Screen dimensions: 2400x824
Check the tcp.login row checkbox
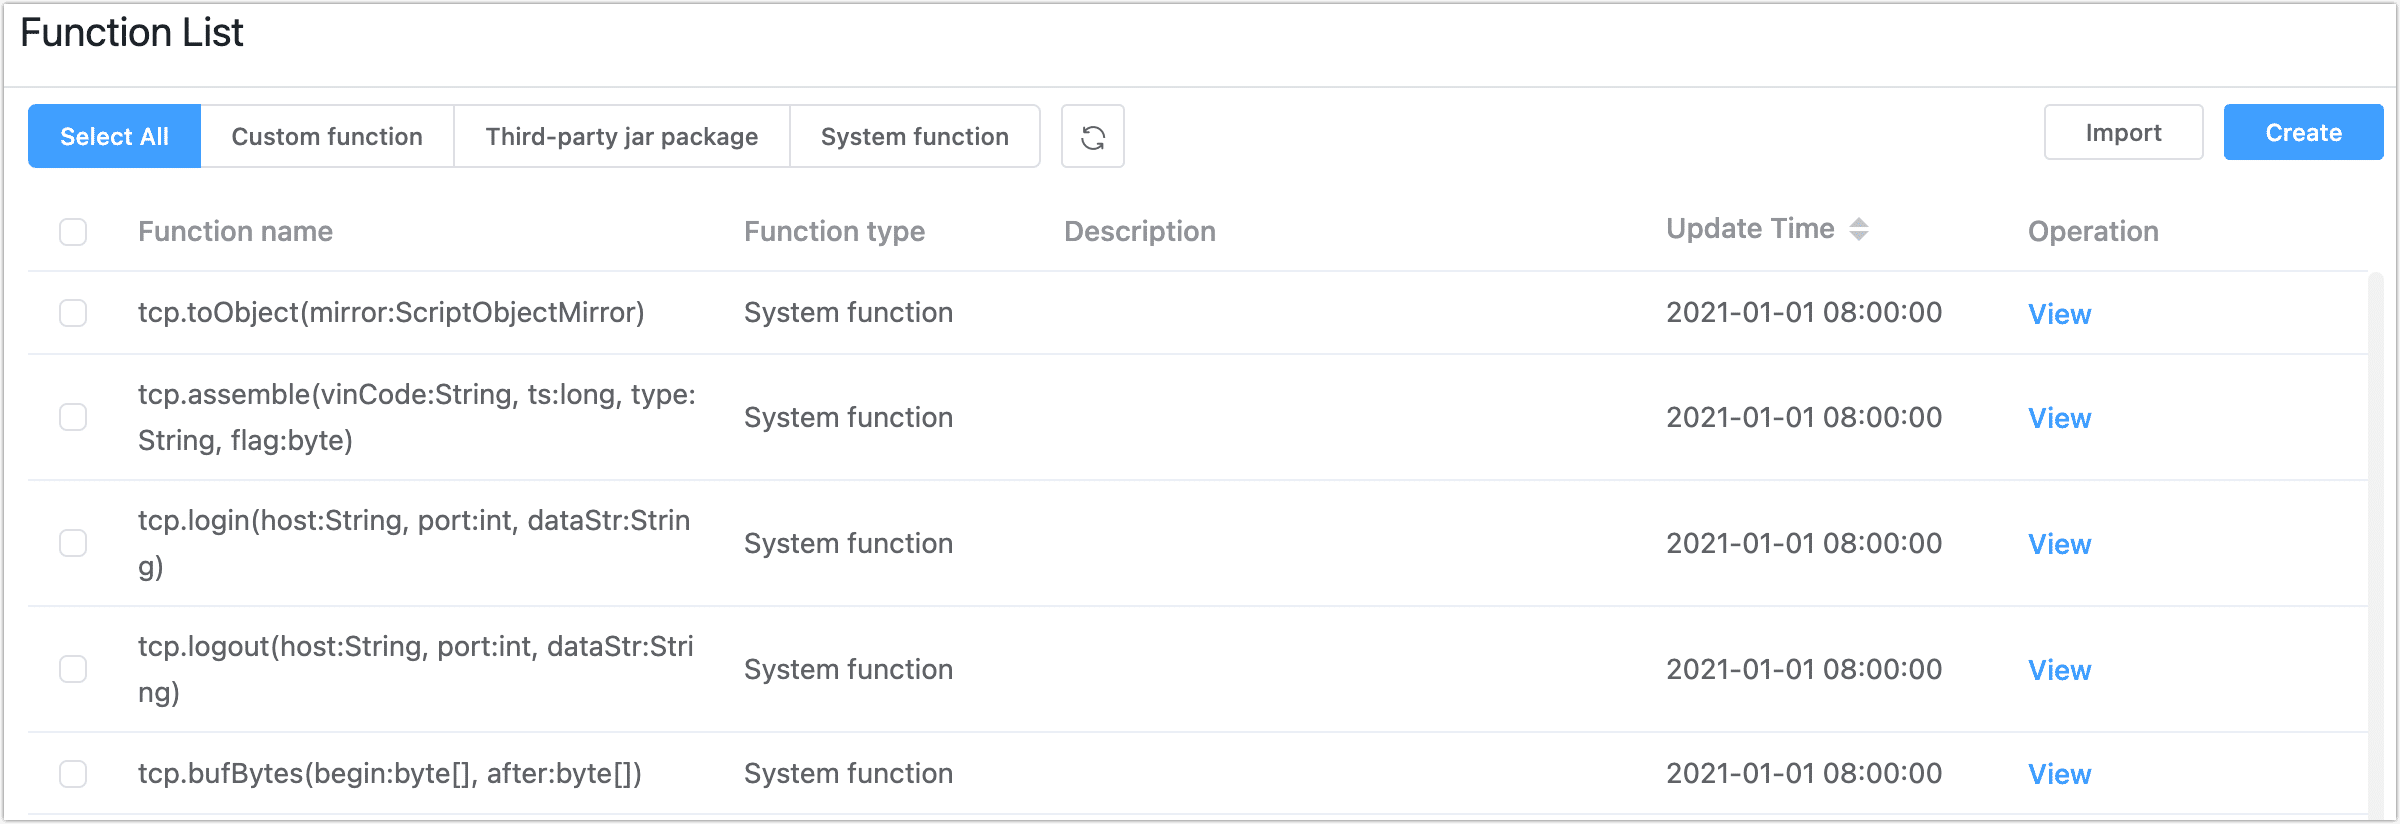(x=73, y=543)
